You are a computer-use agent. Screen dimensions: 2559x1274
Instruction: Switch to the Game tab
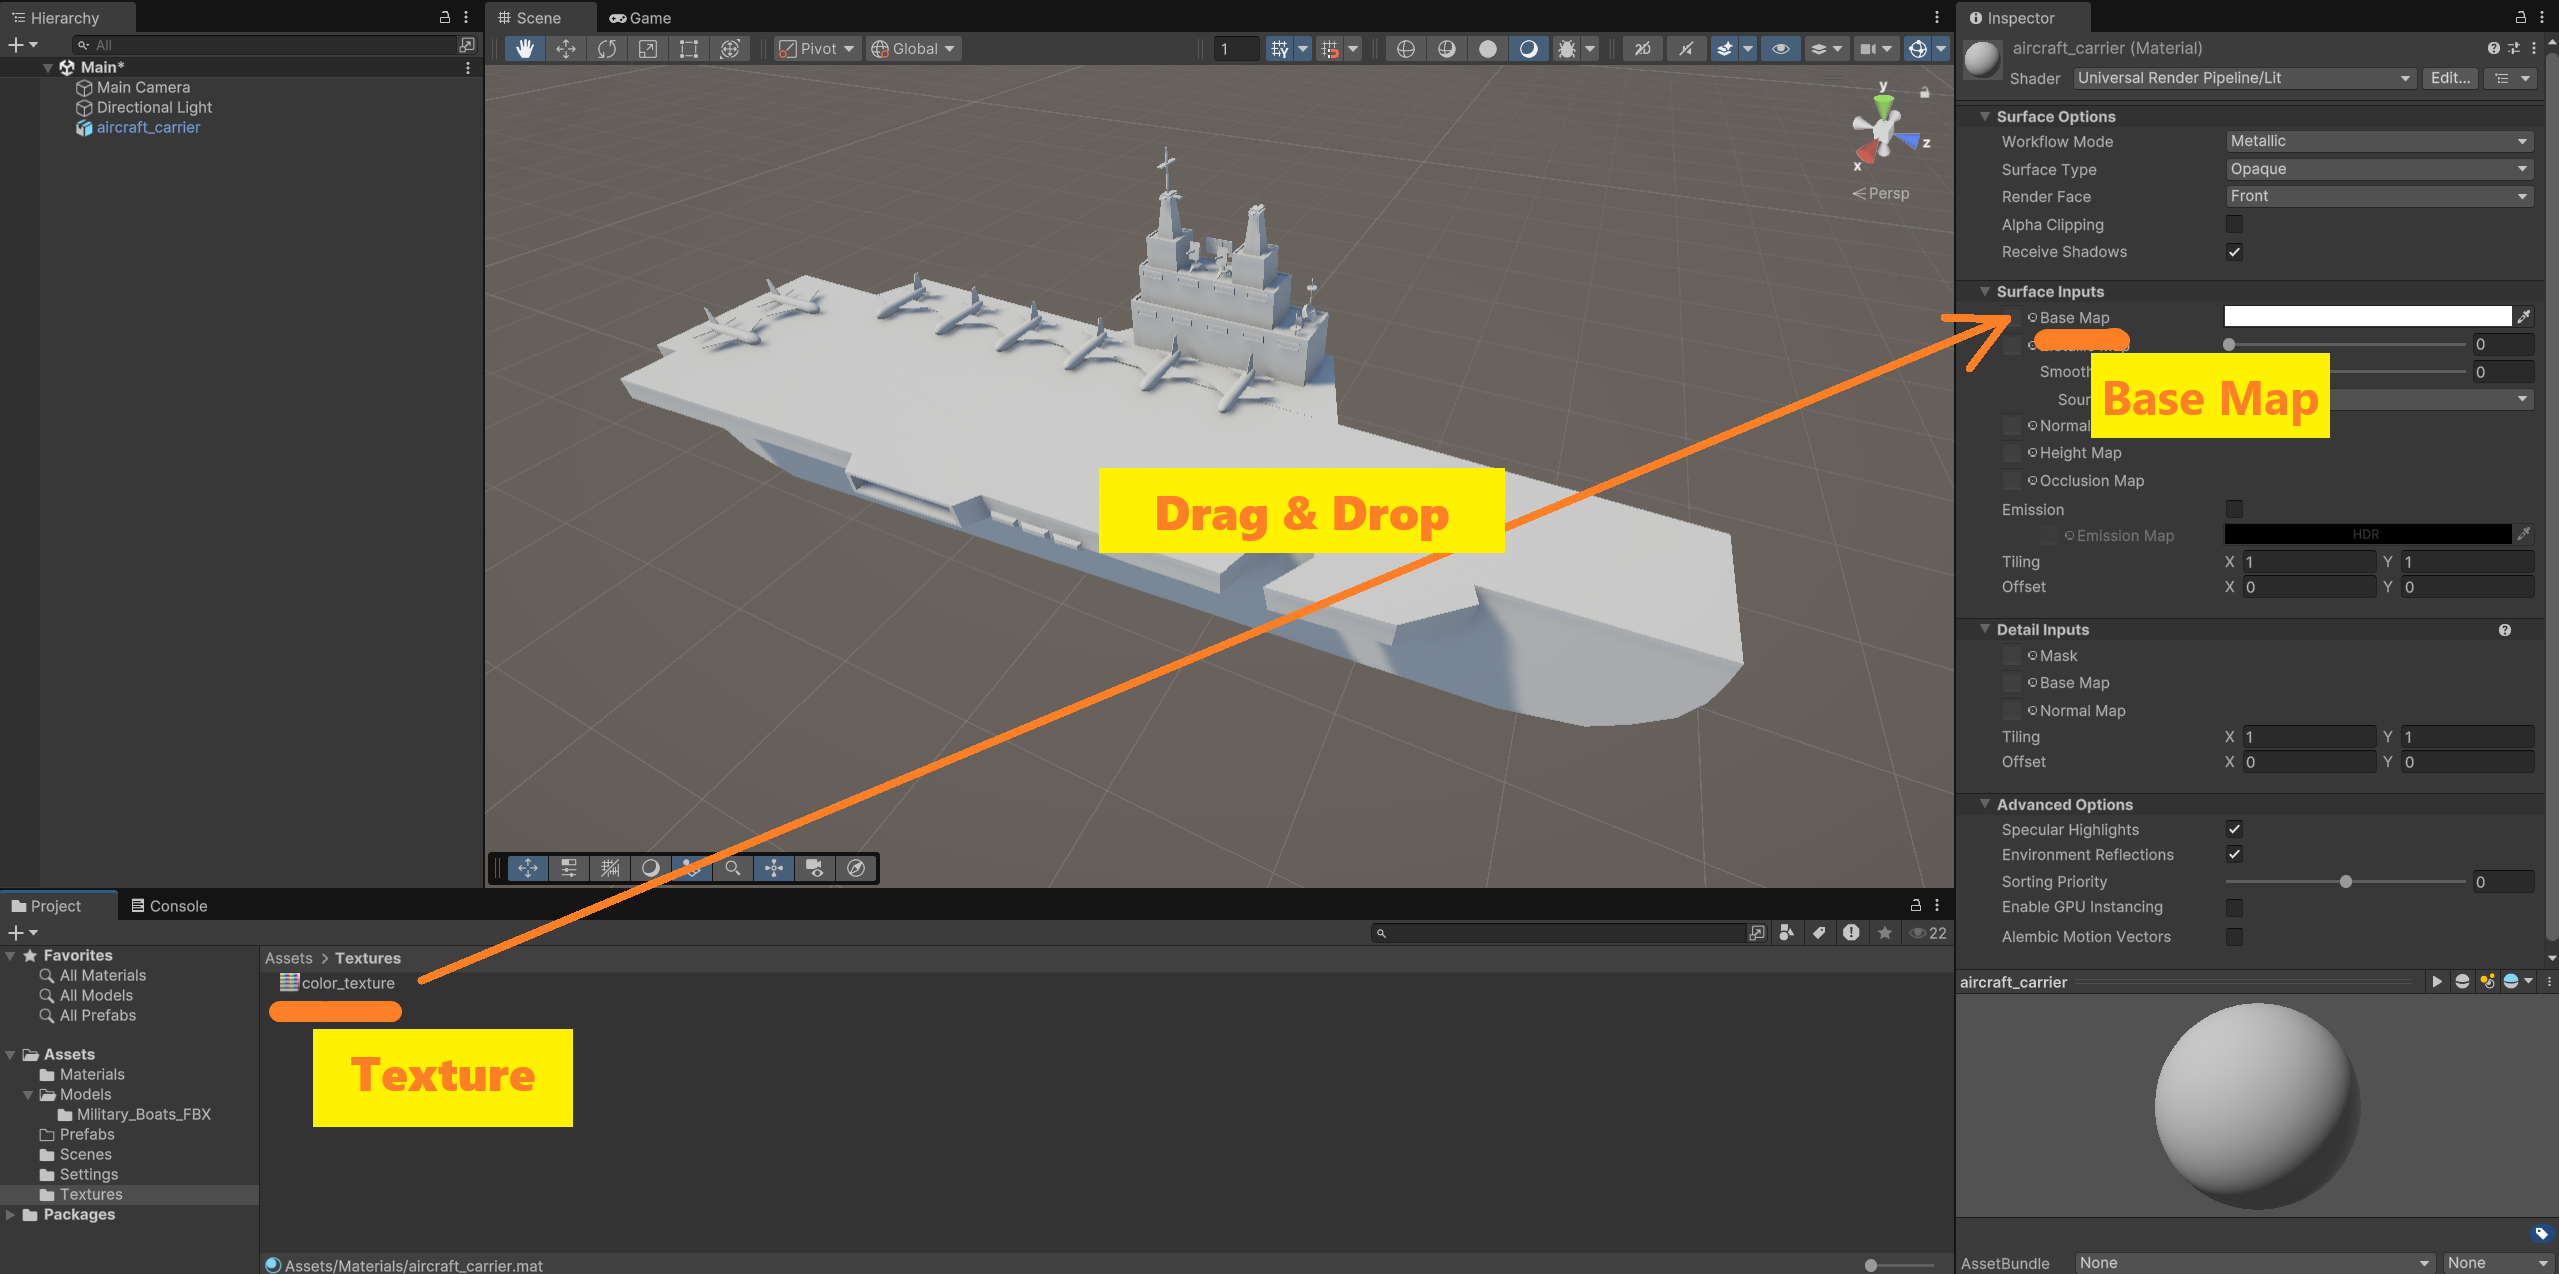pyautogui.click(x=640, y=18)
